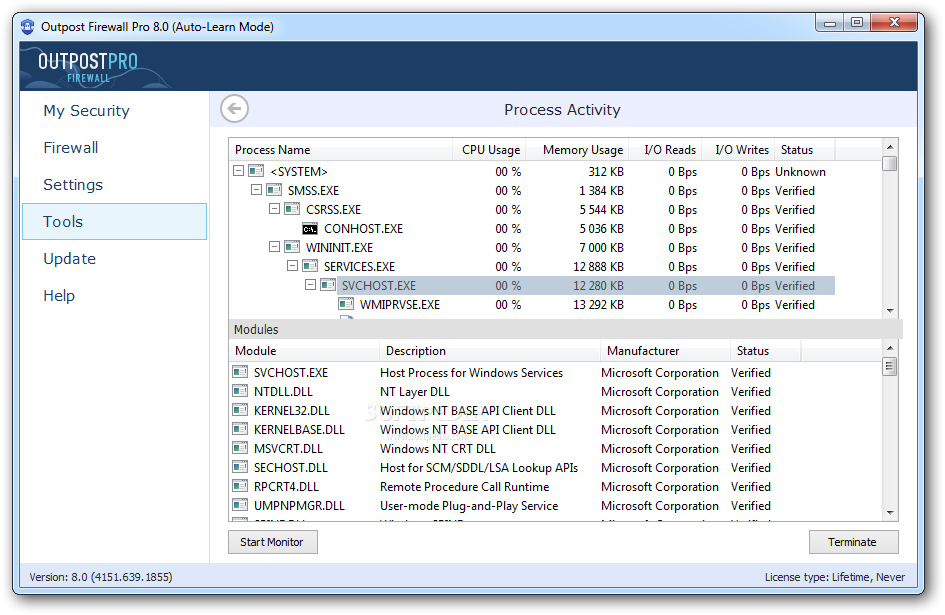The width and height of the screenshot is (945, 615).
Task: Collapse the WININIT.EXE tree node
Action: (275, 247)
